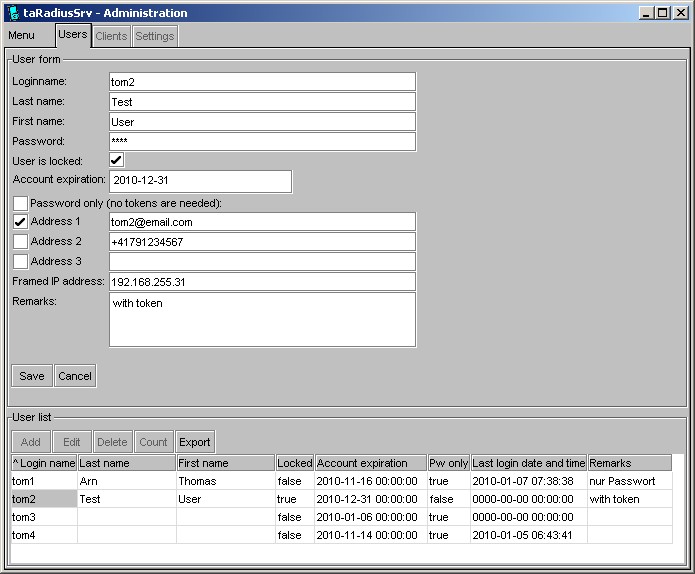Screen dimensions: 695x574
Task: Sort by the Login name column header
Action: (x=43, y=463)
